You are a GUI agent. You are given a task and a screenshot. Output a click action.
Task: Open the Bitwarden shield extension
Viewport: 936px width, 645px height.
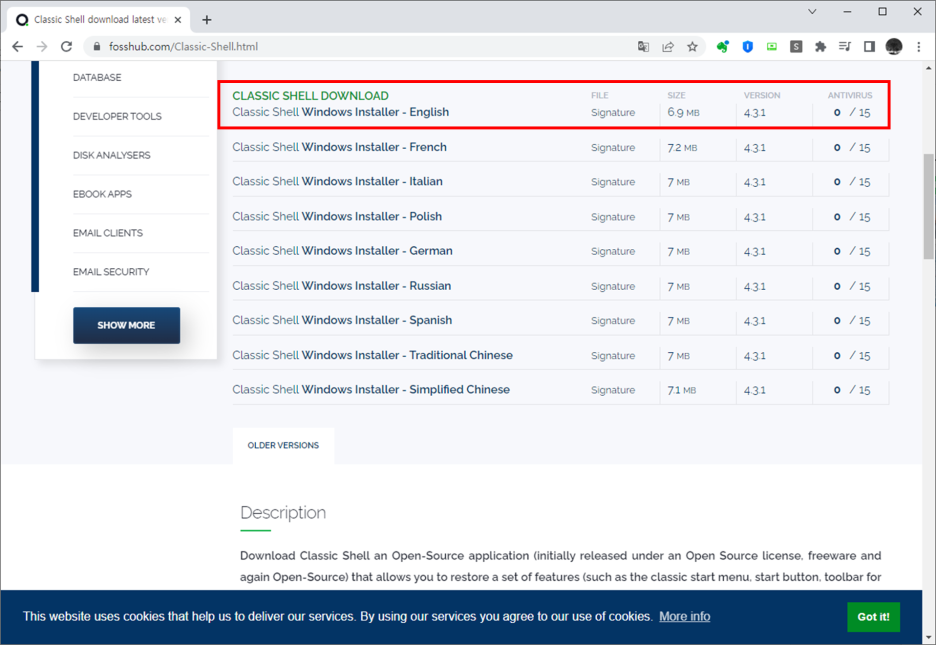click(747, 47)
